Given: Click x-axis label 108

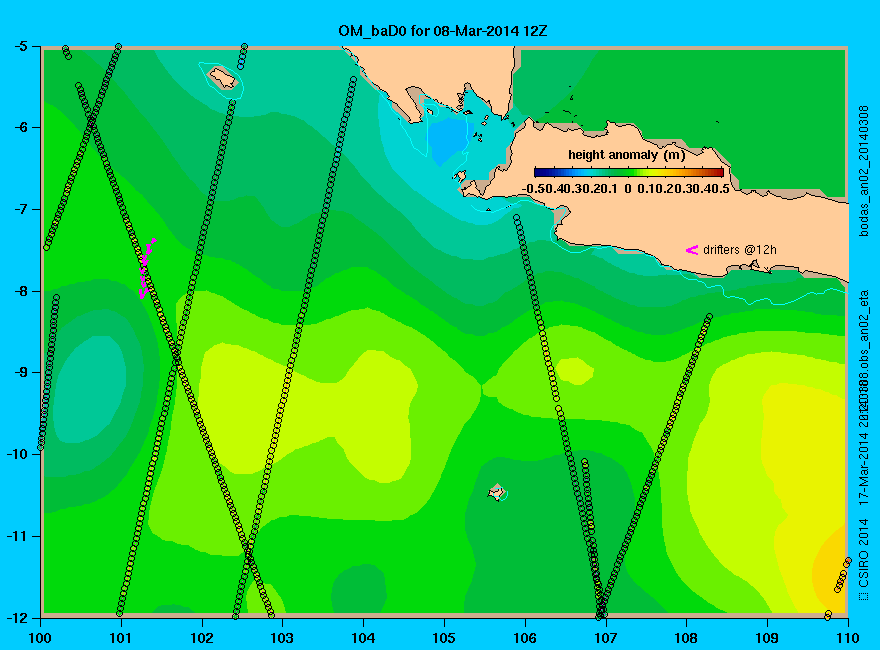Looking at the screenshot, I should (686, 638).
